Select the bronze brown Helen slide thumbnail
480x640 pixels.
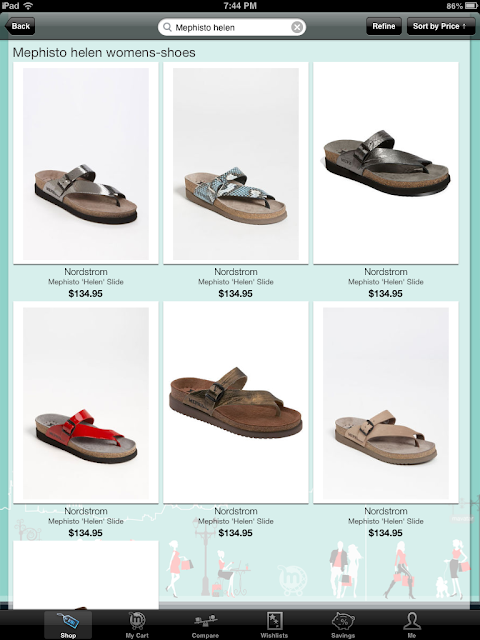pos(236,402)
